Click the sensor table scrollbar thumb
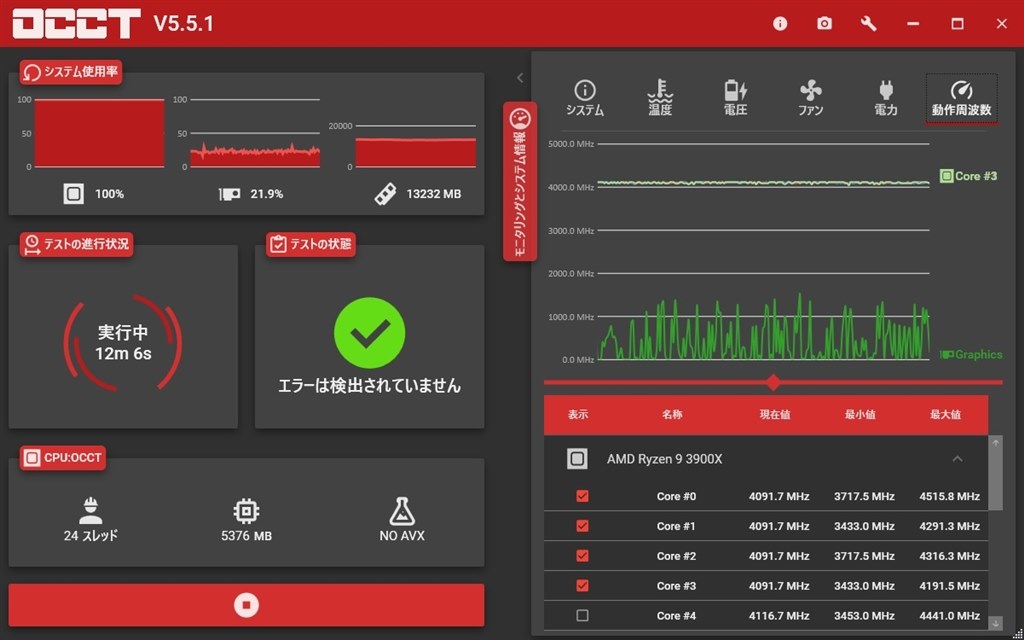The height and width of the screenshot is (640, 1024). (x=995, y=480)
